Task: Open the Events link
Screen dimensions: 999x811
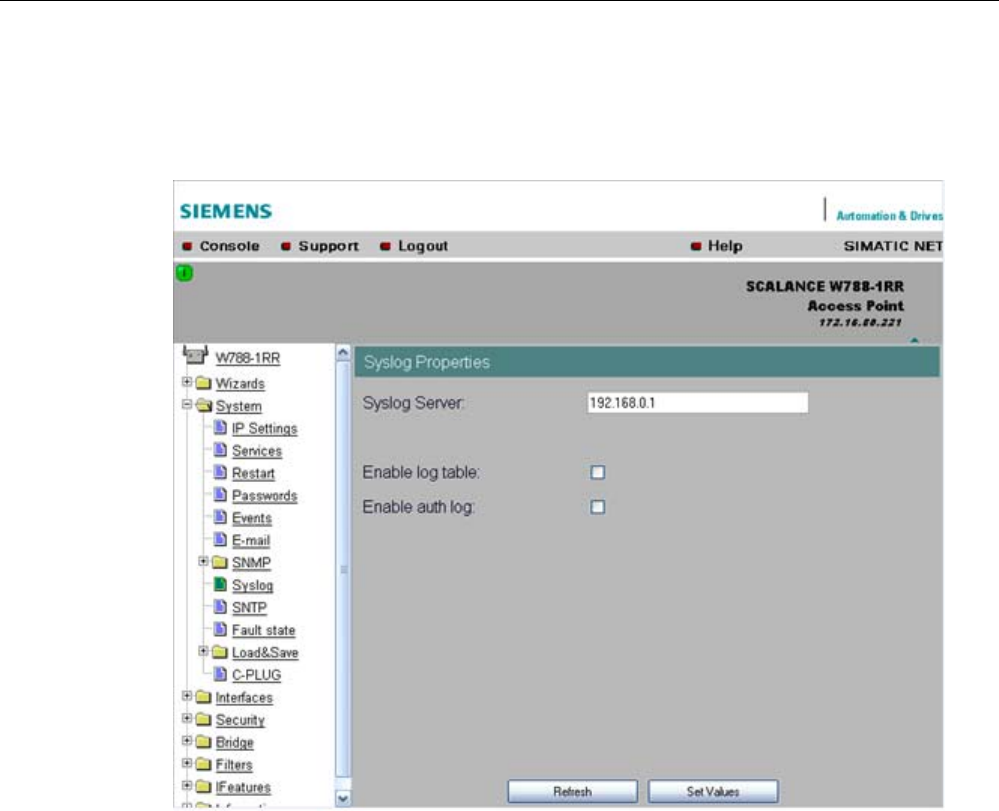Action: point(252,518)
